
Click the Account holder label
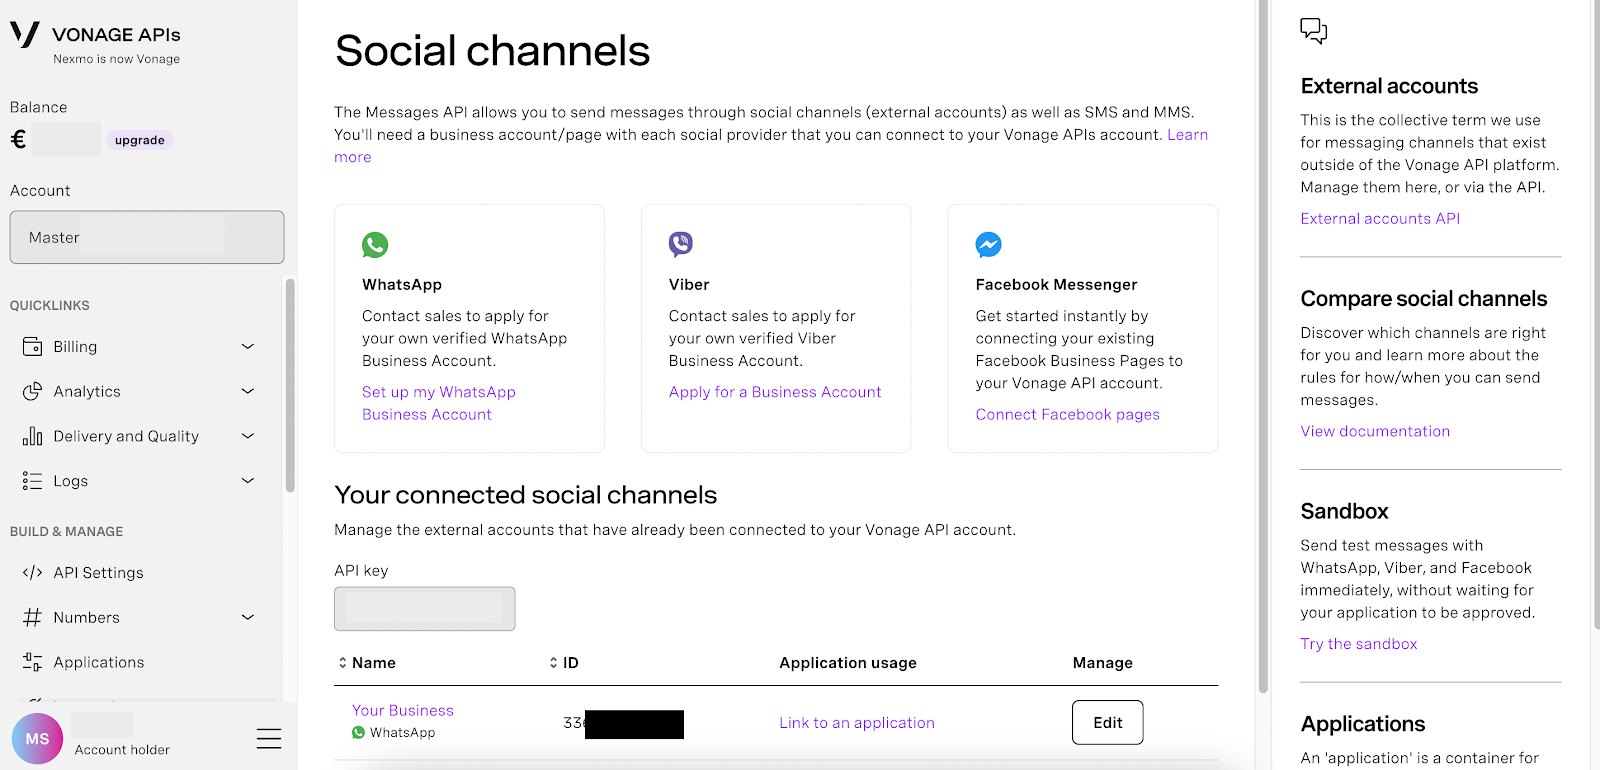coord(122,750)
